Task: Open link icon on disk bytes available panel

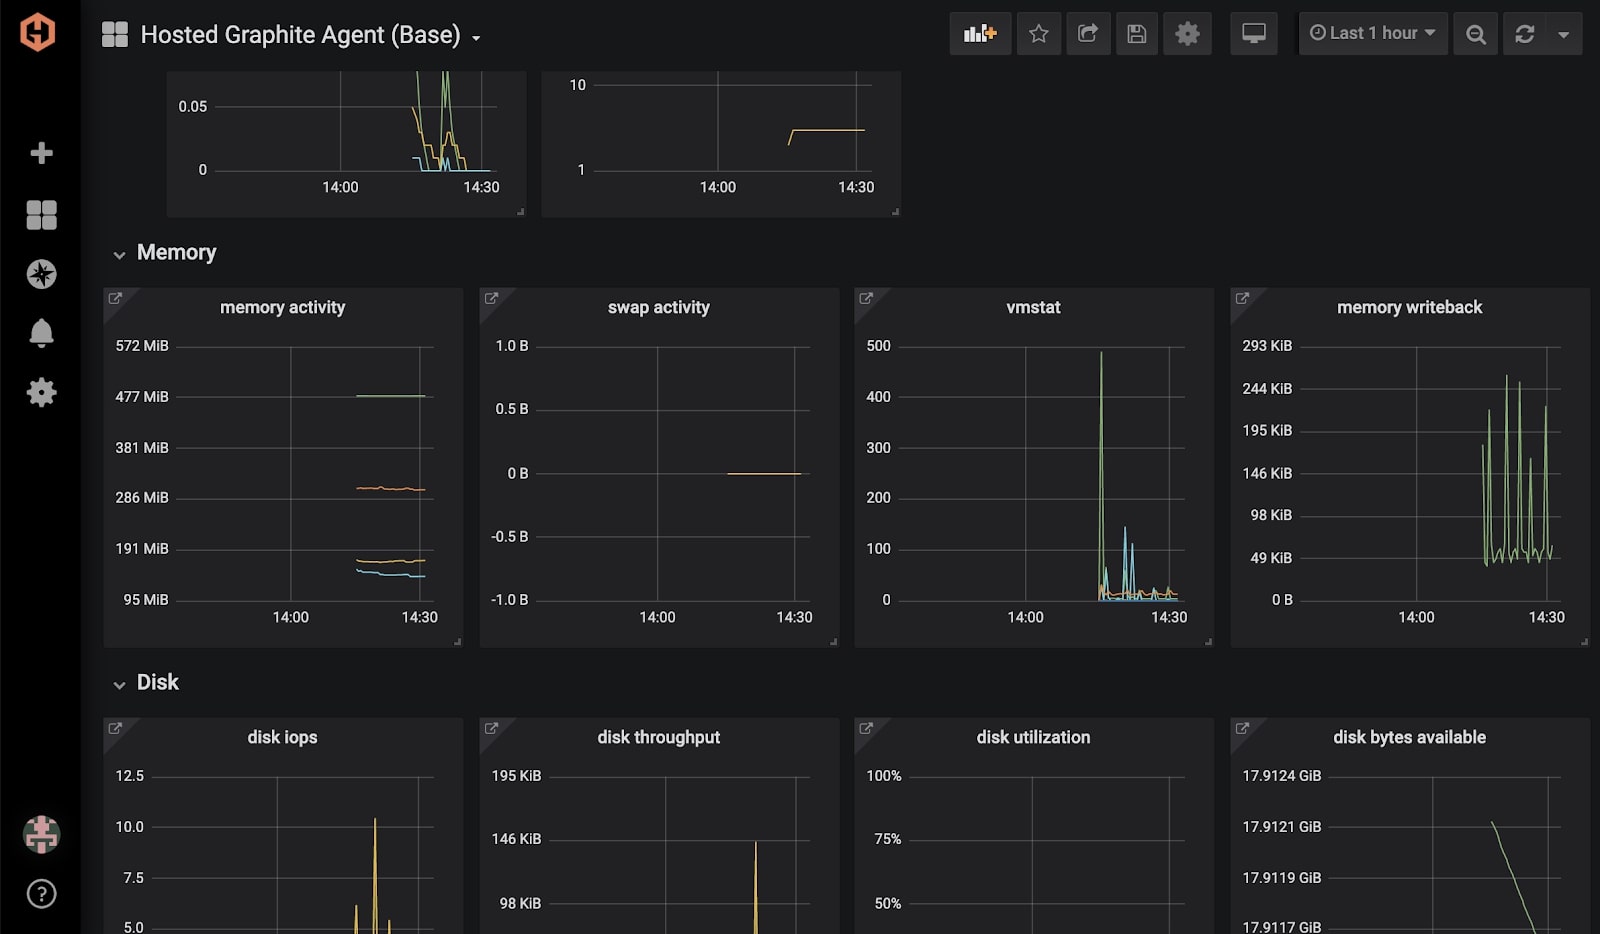Action: point(1242,728)
